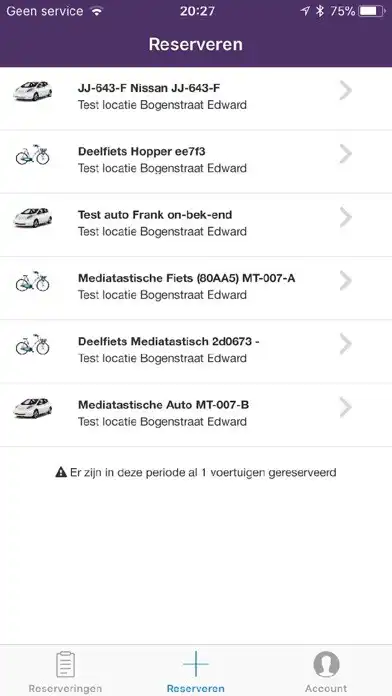
Task: Tap the Deelfiets Hopper ee7f3 bicycle icon
Action: (32, 154)
